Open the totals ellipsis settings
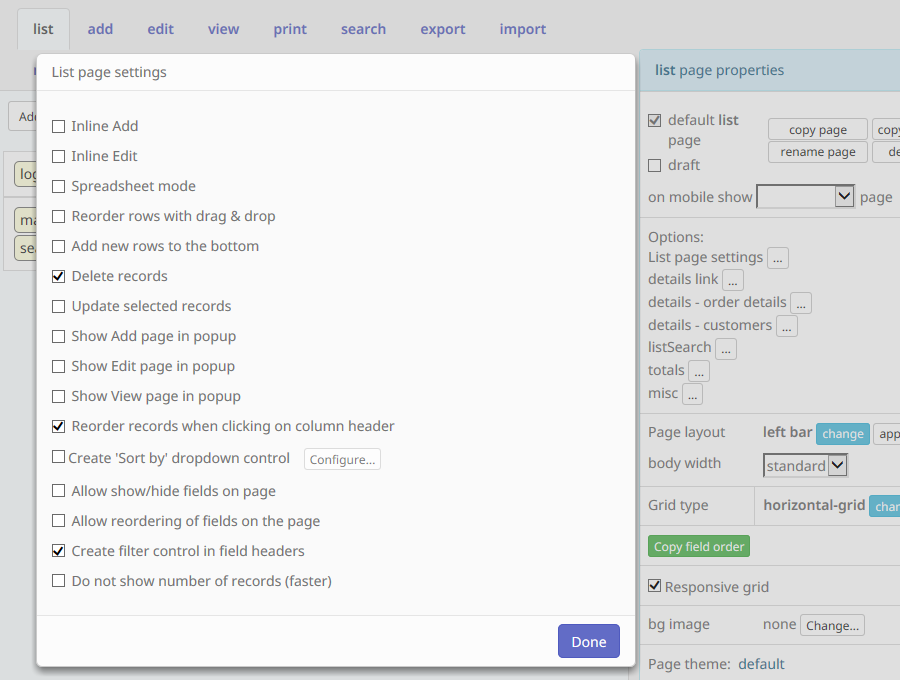The width and height of the screenshot is (900, 680). click(x=699, y=371)
